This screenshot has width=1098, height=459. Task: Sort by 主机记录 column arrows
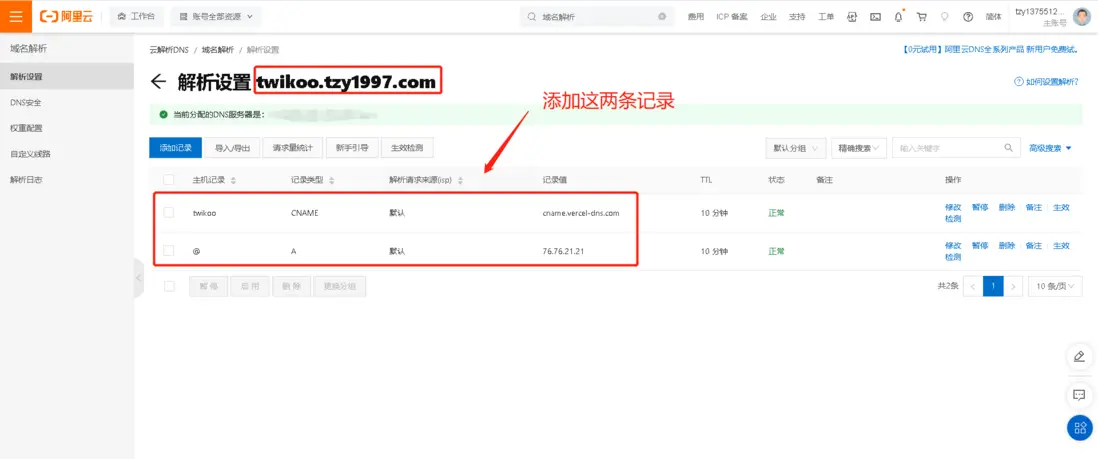coord(233,180)
